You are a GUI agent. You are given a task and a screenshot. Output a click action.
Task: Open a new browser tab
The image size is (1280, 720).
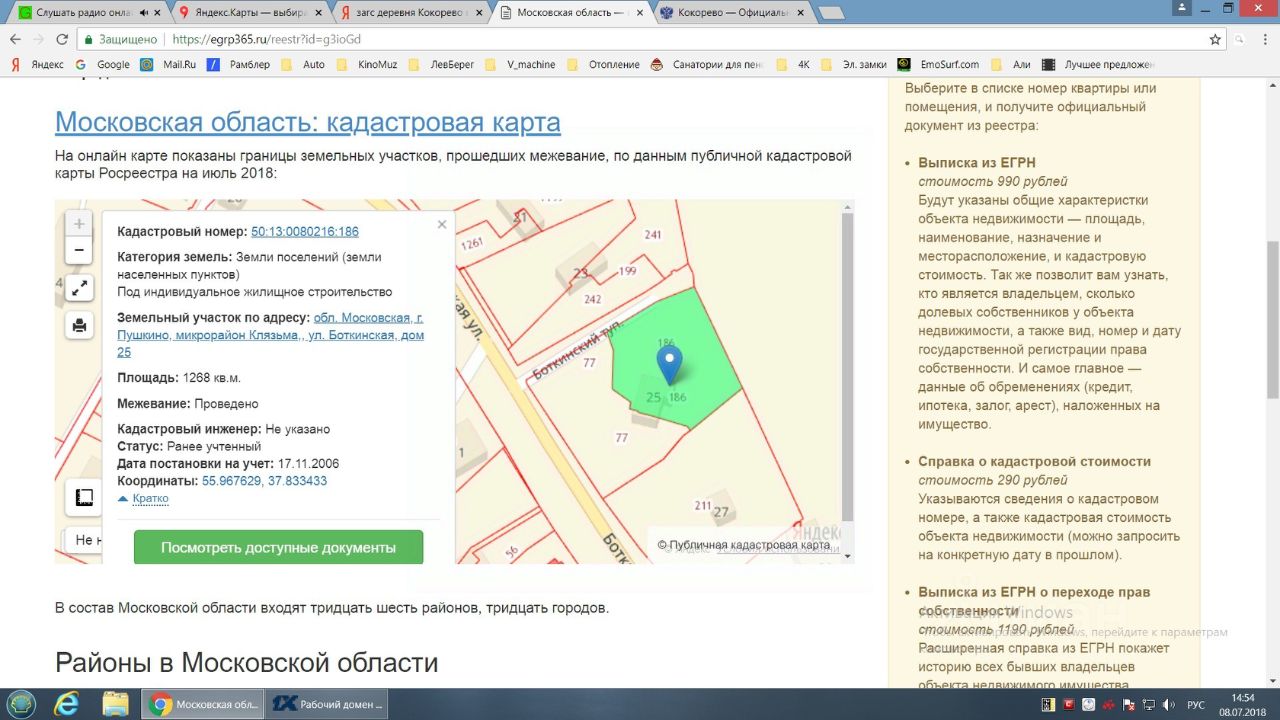pyautogui.click(x=830, y=12)
